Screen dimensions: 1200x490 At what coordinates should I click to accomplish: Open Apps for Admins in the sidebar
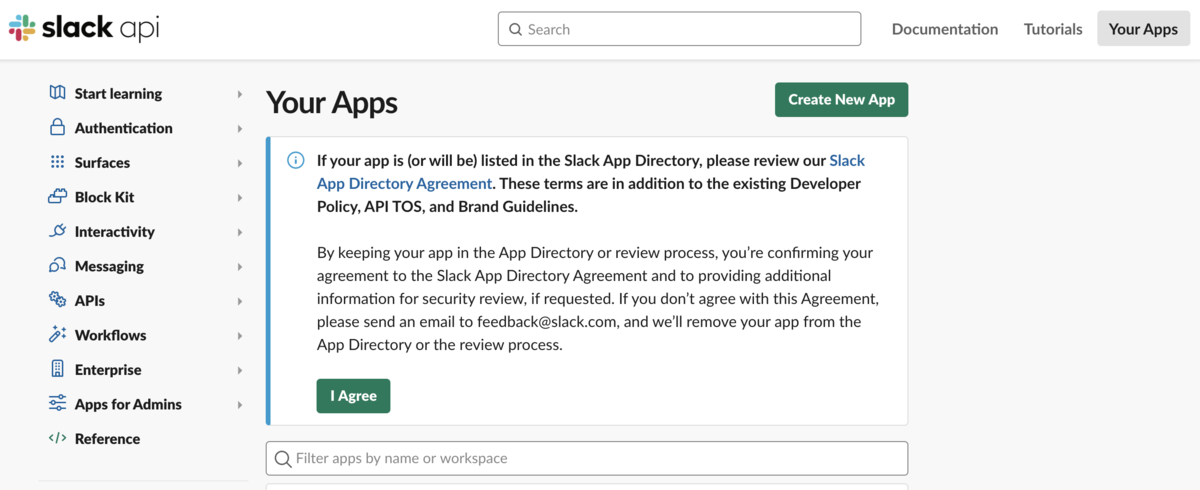pos(128,404)
